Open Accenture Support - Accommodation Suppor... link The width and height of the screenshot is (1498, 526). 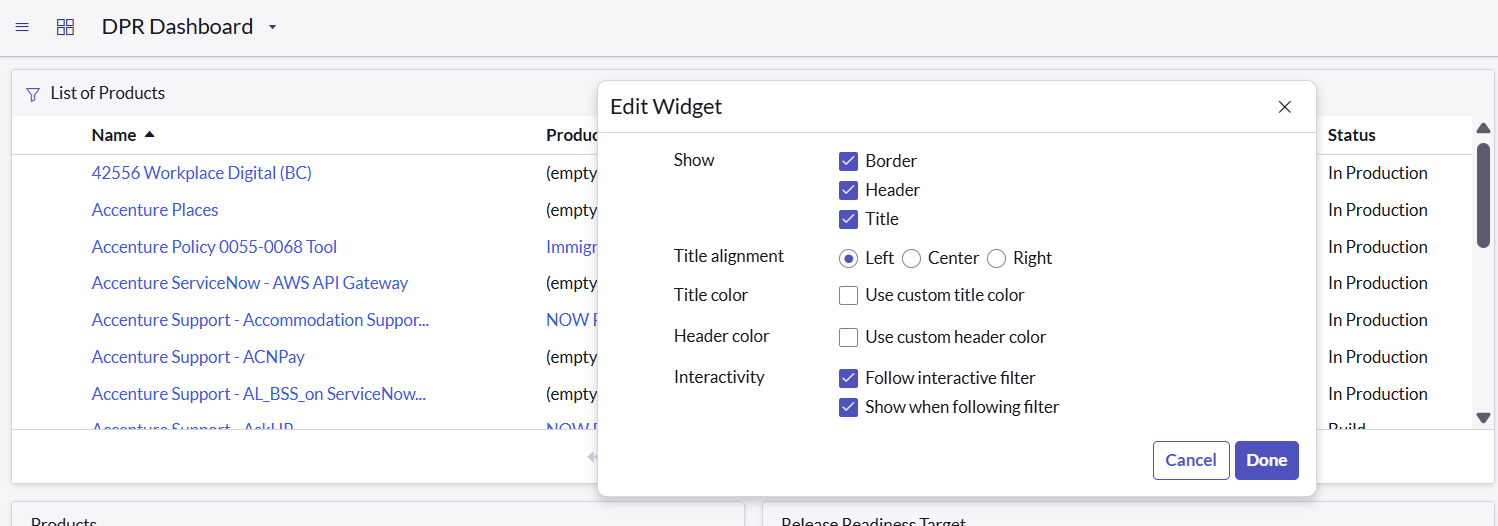tap(260, 320)
